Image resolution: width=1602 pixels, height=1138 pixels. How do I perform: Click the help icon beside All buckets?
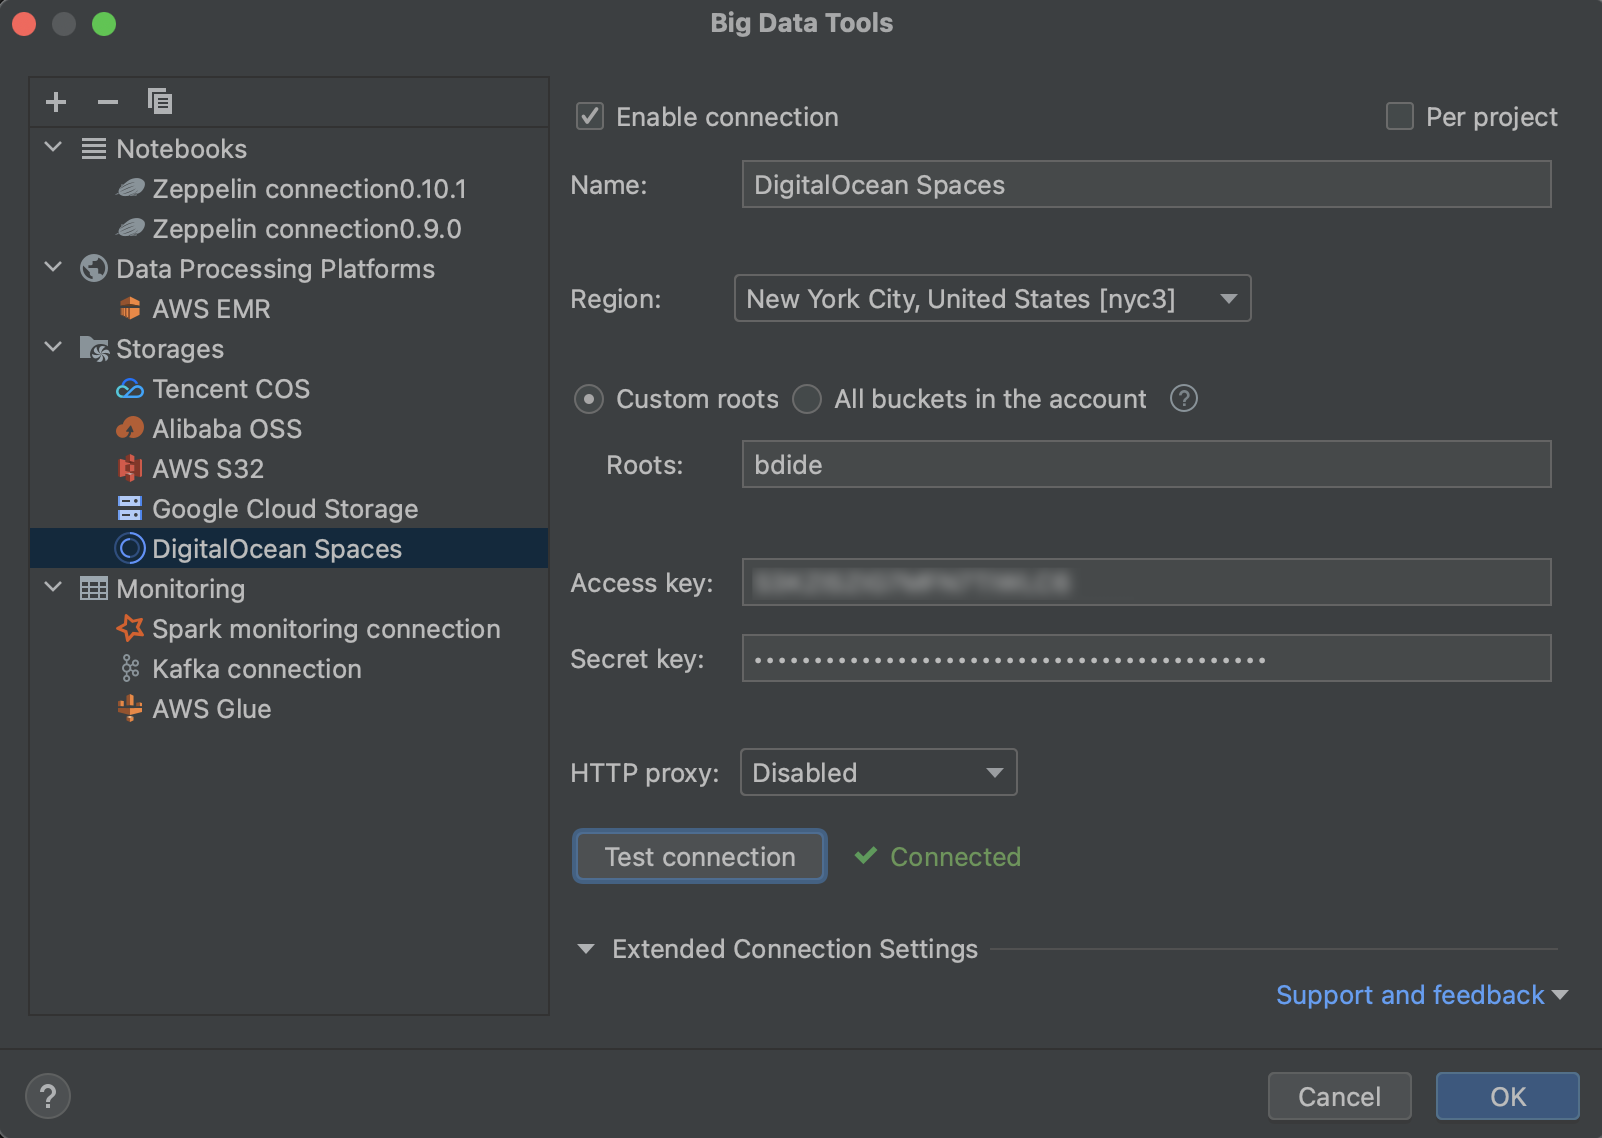tap(1184, 399)
